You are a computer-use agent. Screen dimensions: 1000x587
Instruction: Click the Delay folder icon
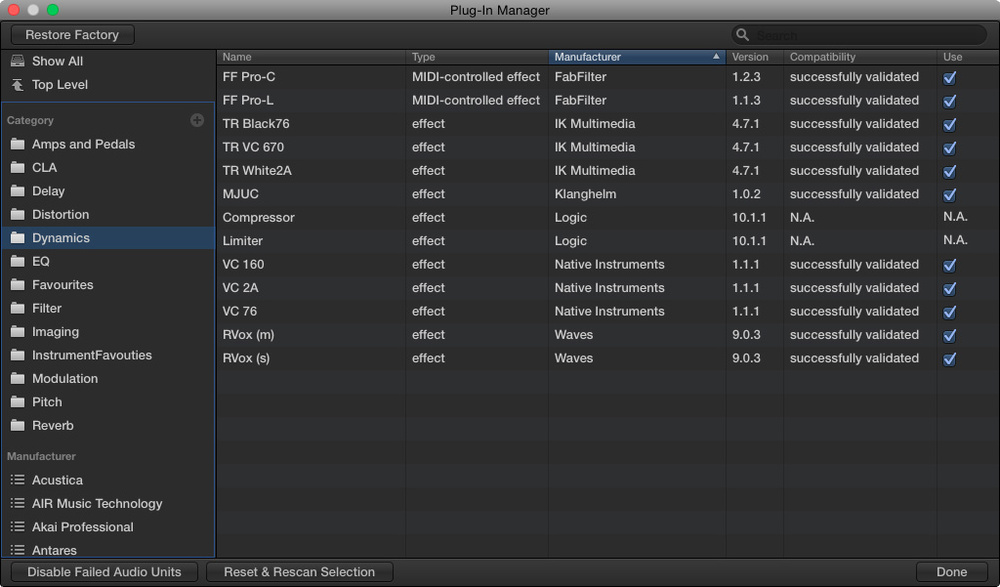(x=18, y=191)
